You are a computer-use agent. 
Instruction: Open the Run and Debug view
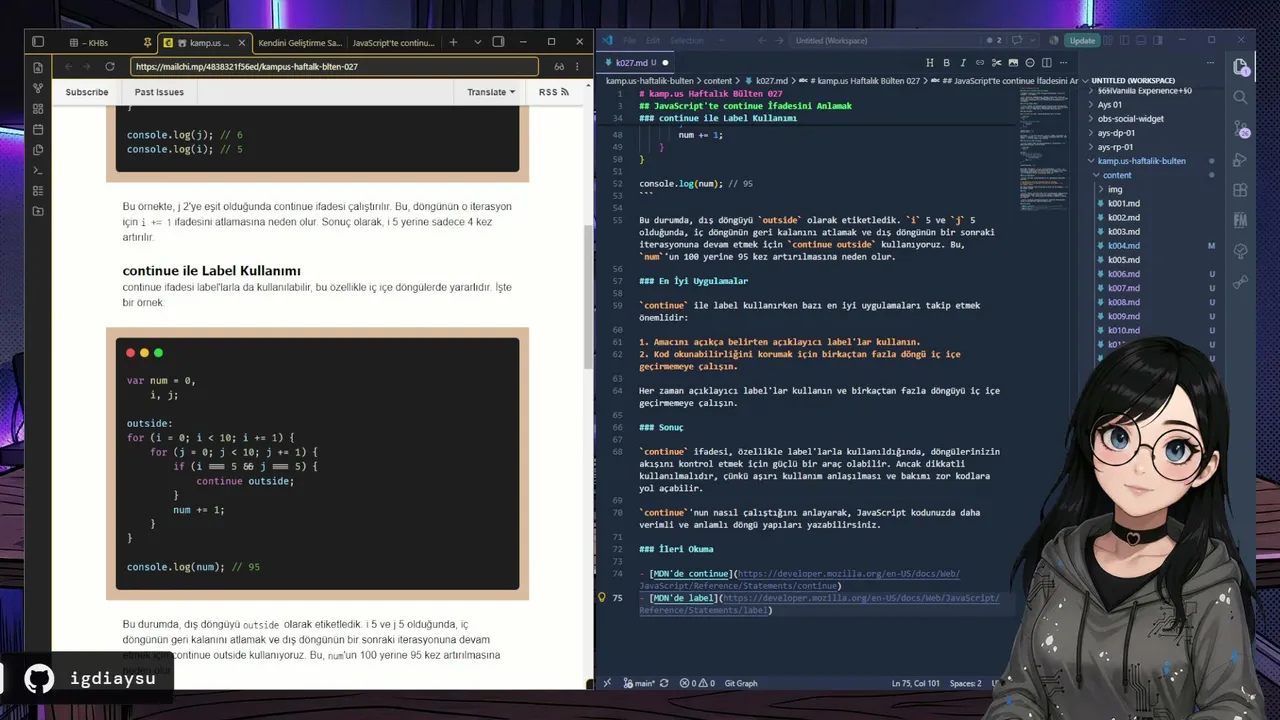[x=1241, y=160]
